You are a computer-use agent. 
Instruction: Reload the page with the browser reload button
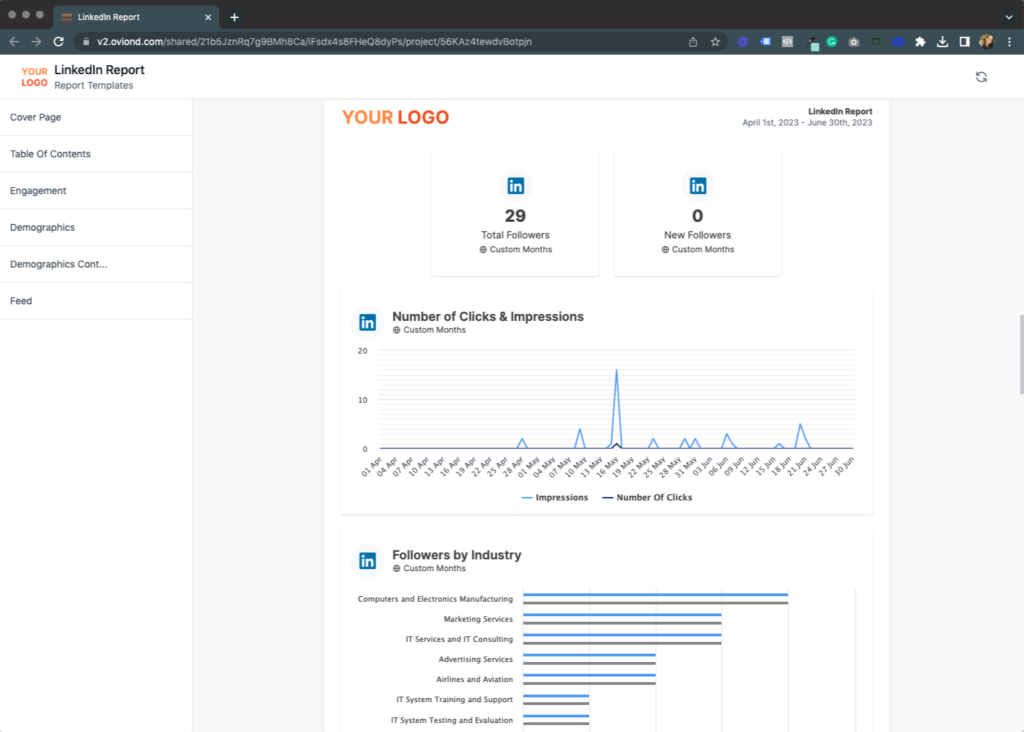59,42
